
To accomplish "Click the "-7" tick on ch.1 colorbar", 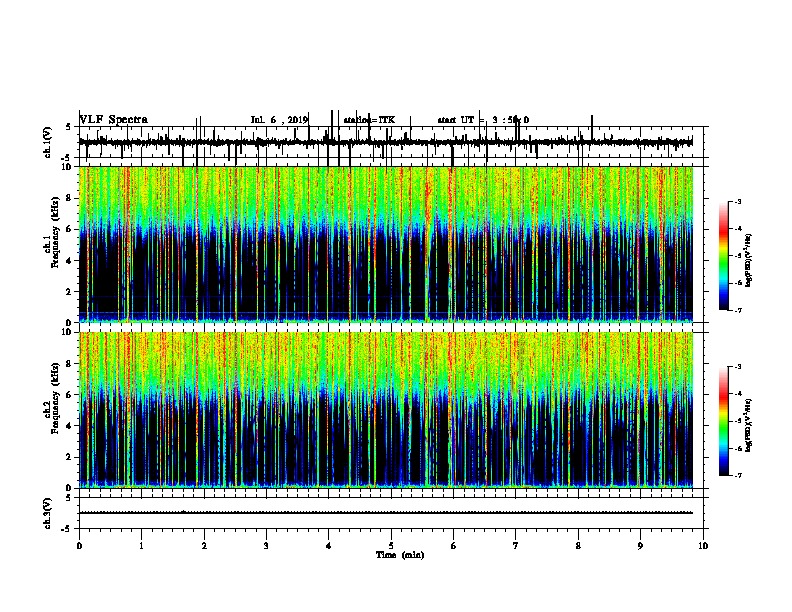I will (737, 310).
